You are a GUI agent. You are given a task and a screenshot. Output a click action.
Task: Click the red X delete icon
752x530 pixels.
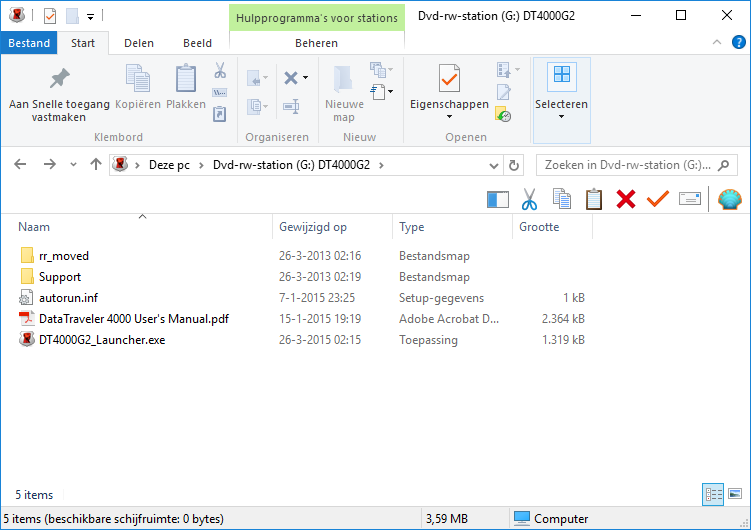[x=626, y=199]
